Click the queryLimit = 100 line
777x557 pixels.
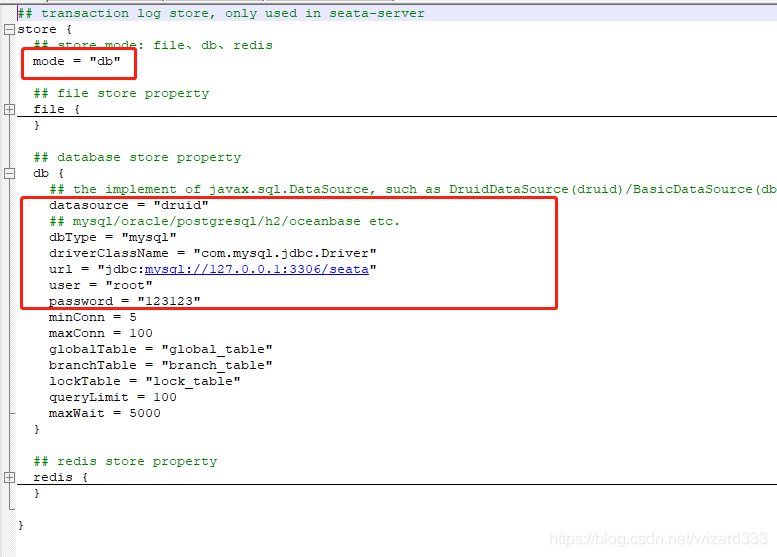(x=112, y=397)
